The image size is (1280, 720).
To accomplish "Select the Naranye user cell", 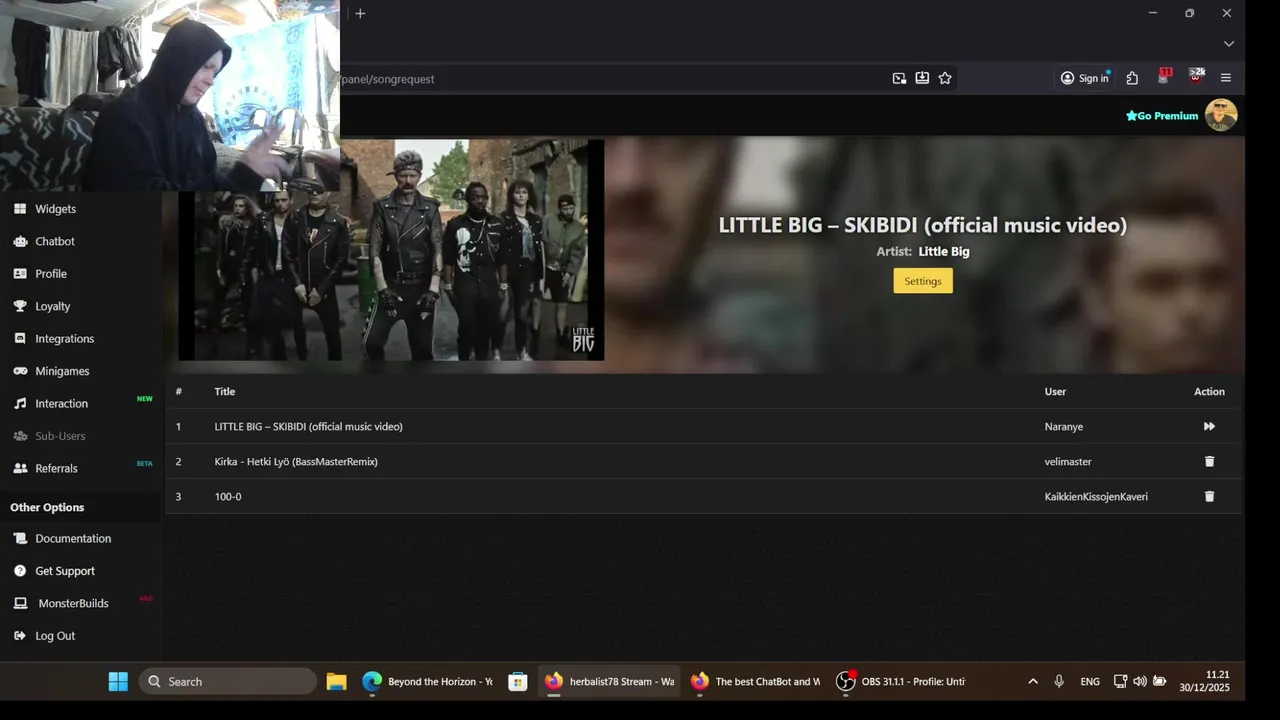I will (x=1064, y=427).
